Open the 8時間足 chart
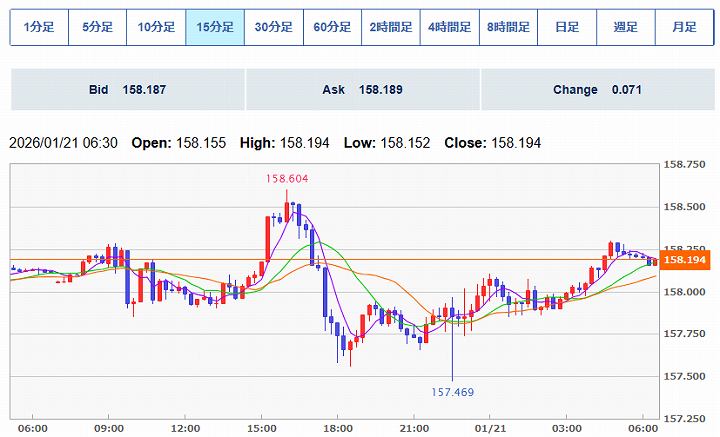 pyautogui.click(x=508, y=27)
